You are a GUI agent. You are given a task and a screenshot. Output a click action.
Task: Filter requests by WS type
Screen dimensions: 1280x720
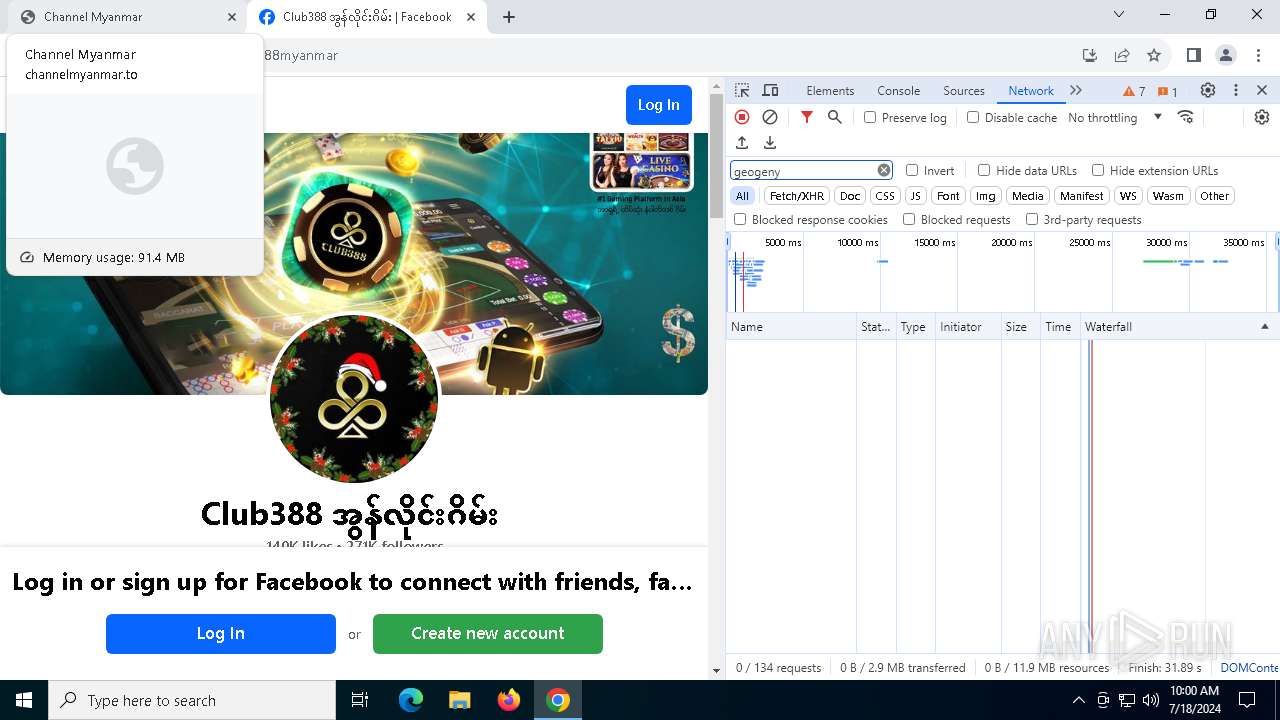(1128, 196)
